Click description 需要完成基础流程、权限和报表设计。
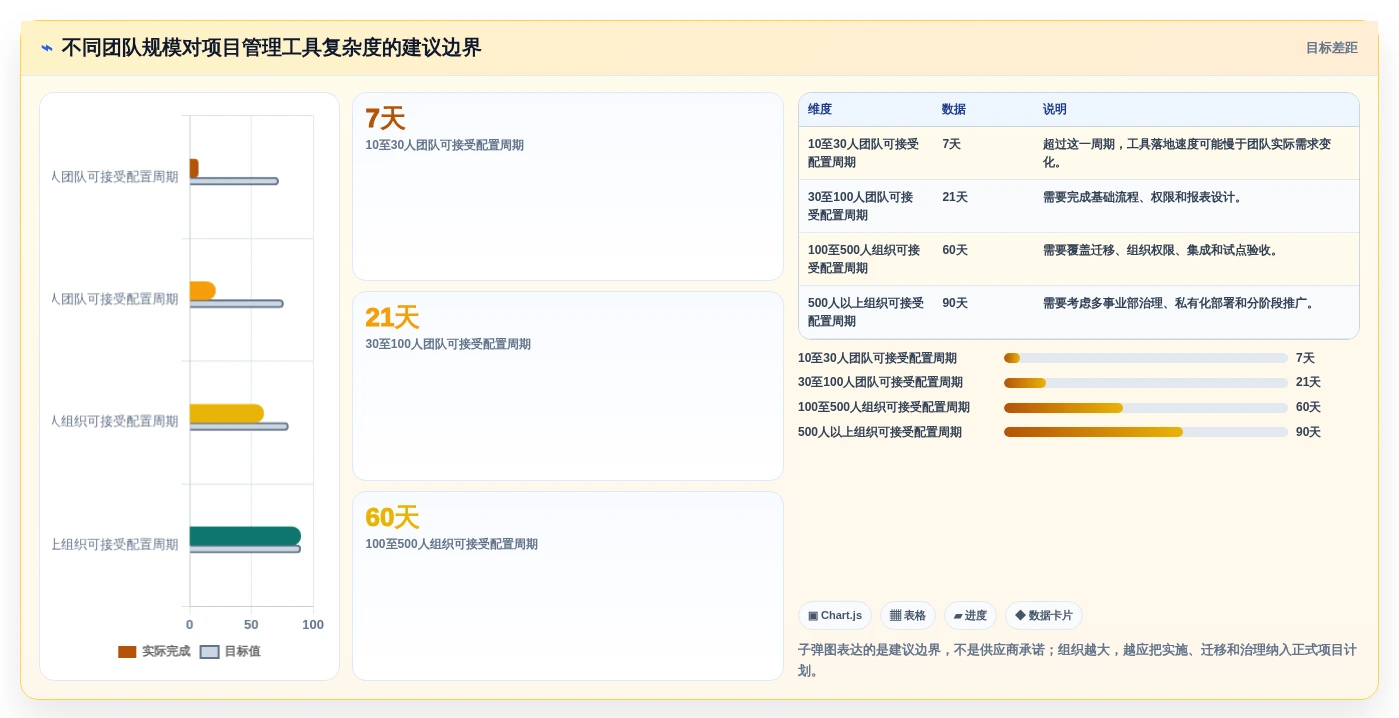The image size is (1399, 718). point(1145,197)
